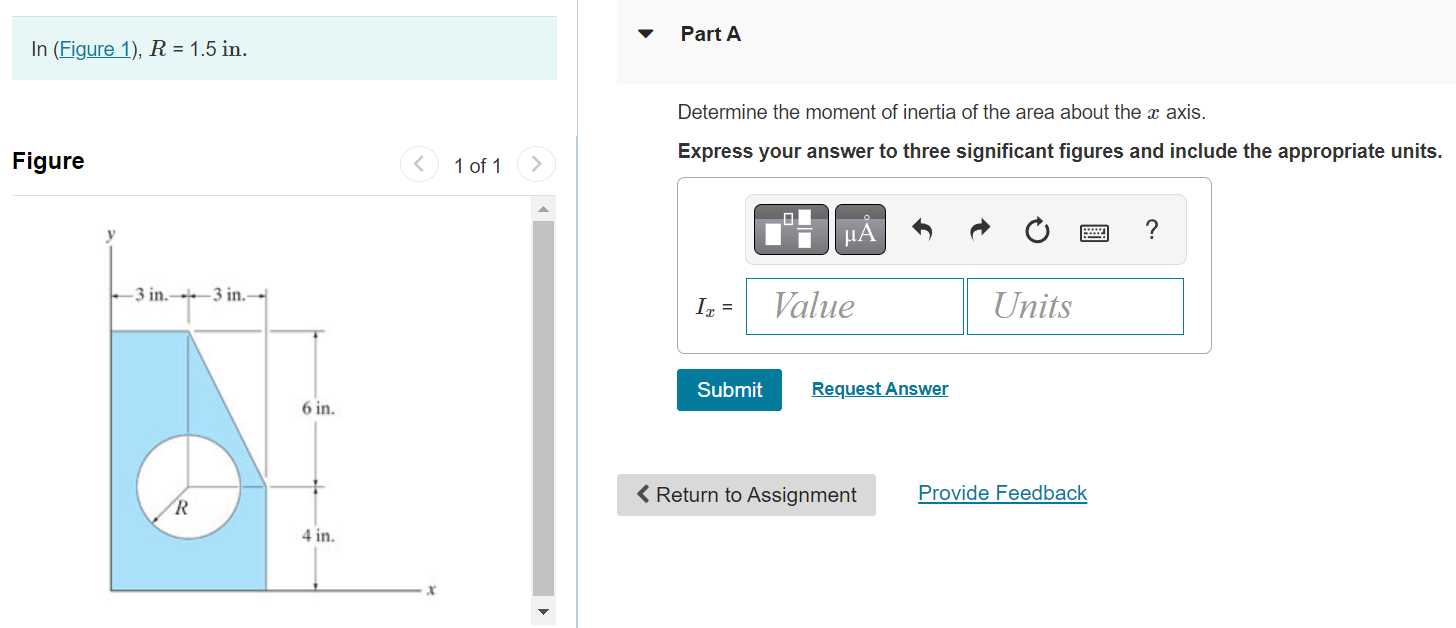Click inside the Units input field
Viewport: 1456px width, 628px height.
tap(1074, 306)
